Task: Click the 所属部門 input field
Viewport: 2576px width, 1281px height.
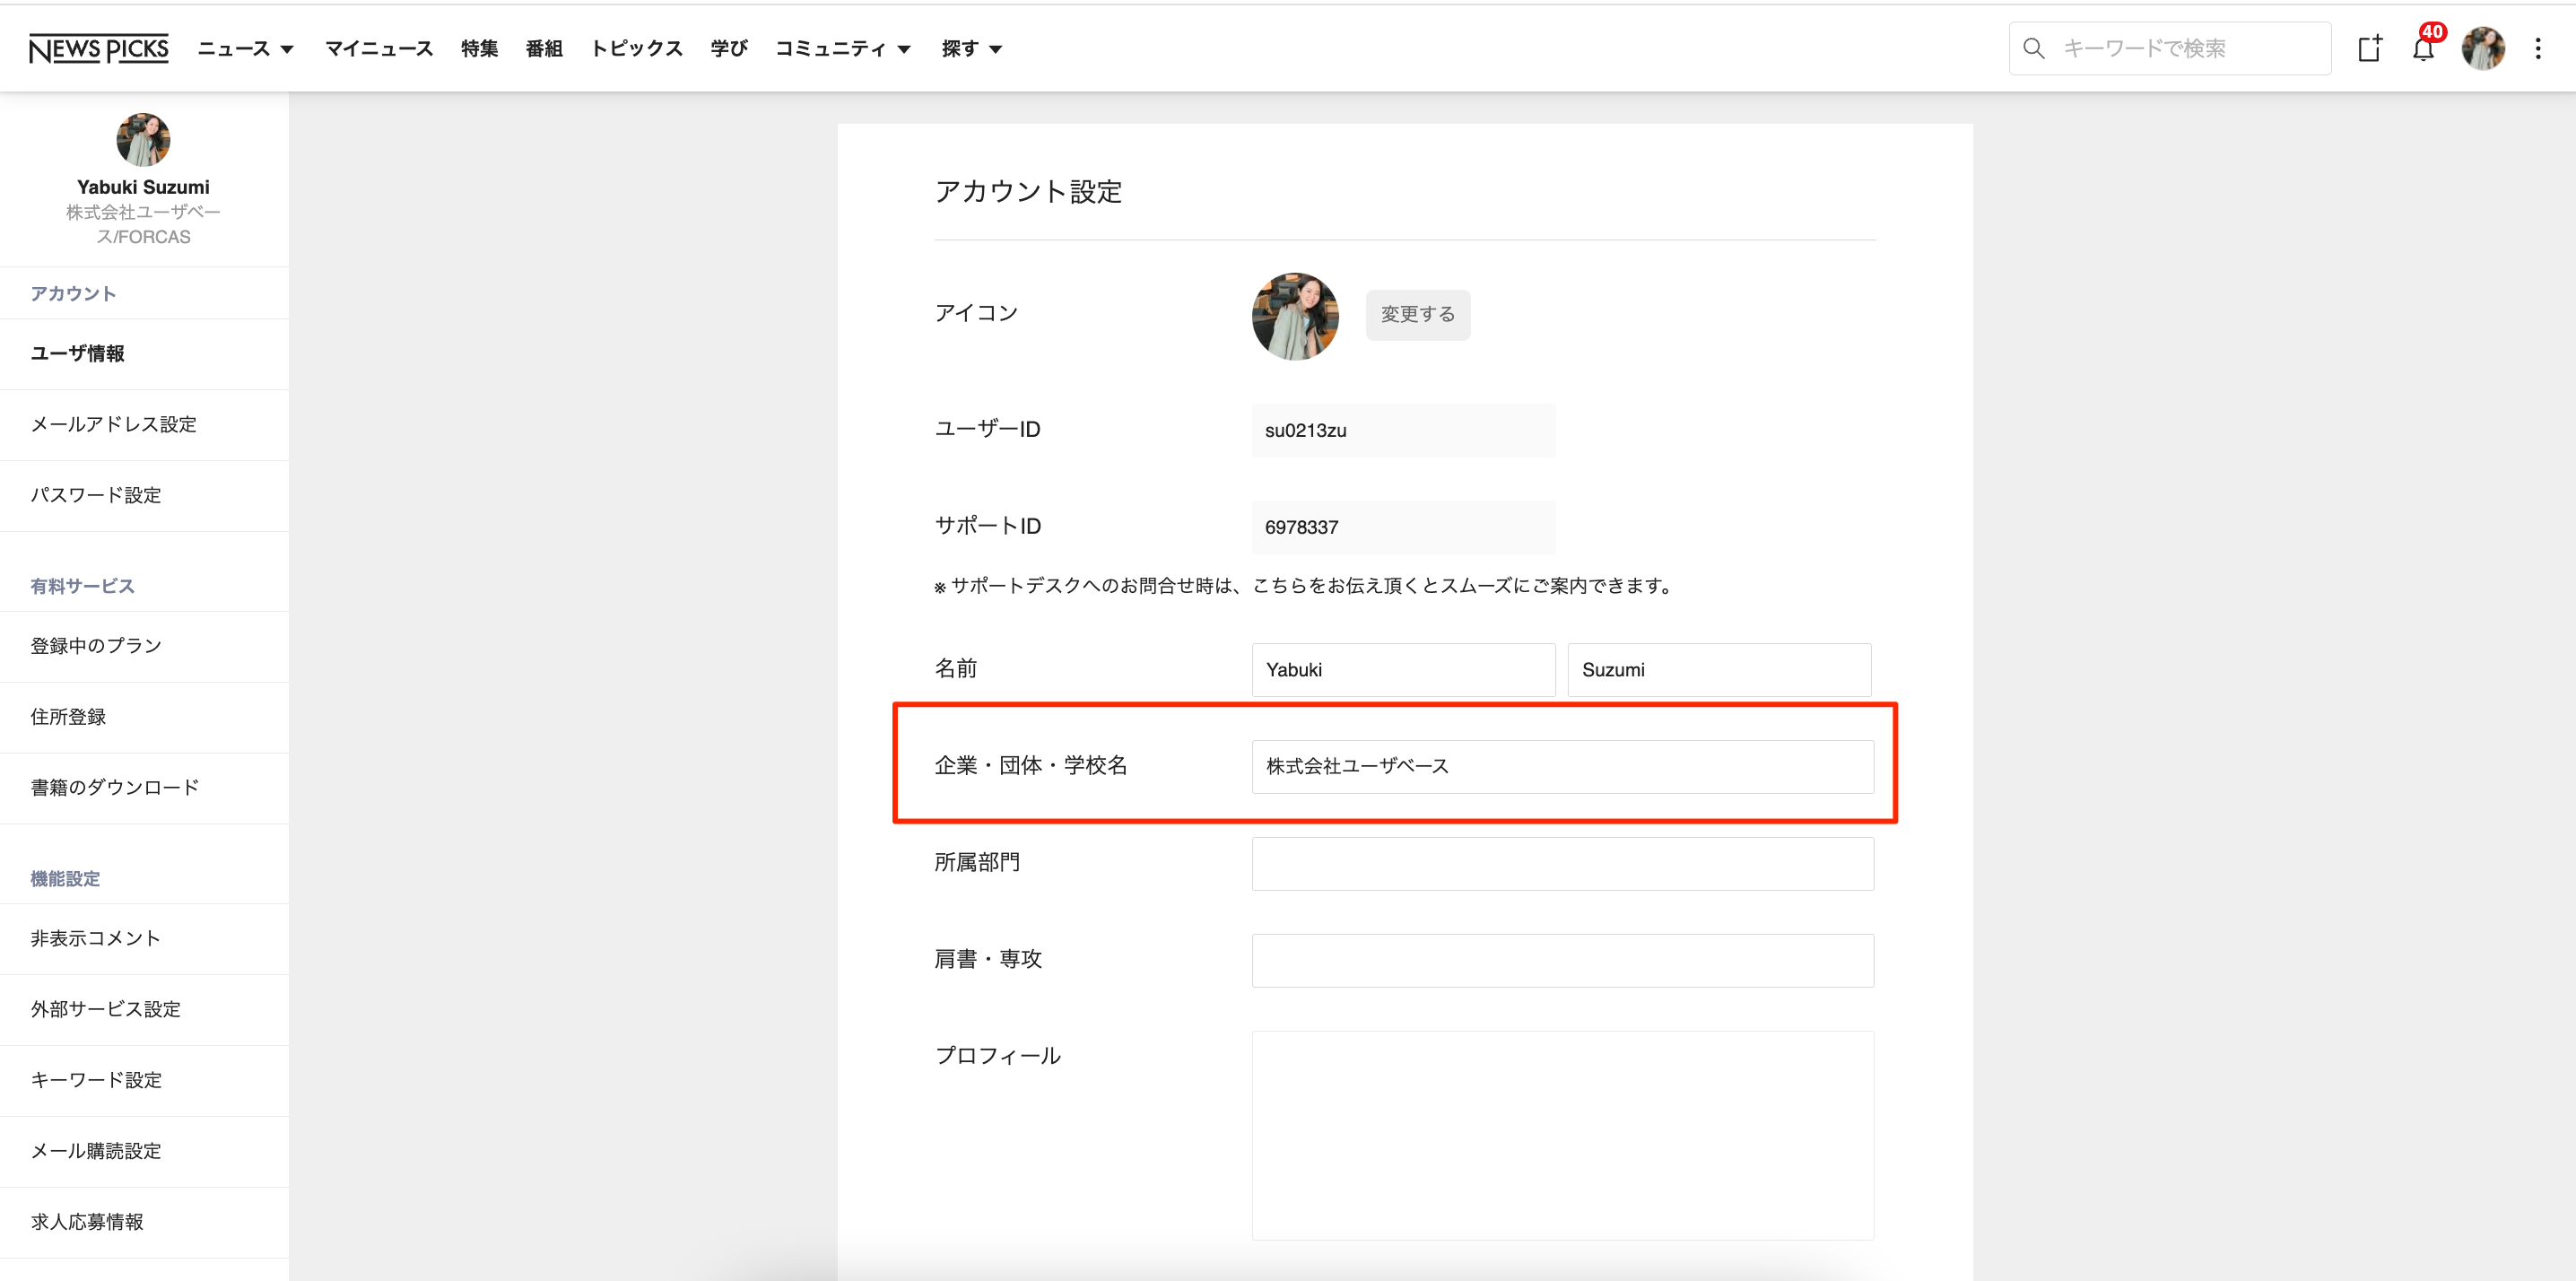Action: (1562, 863)
